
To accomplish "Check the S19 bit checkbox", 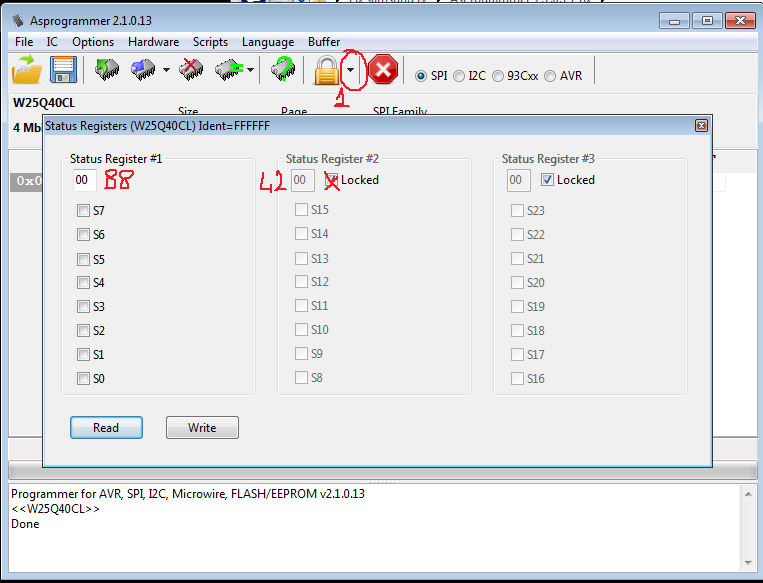I will pyautogui.click(x=517, y=307).
